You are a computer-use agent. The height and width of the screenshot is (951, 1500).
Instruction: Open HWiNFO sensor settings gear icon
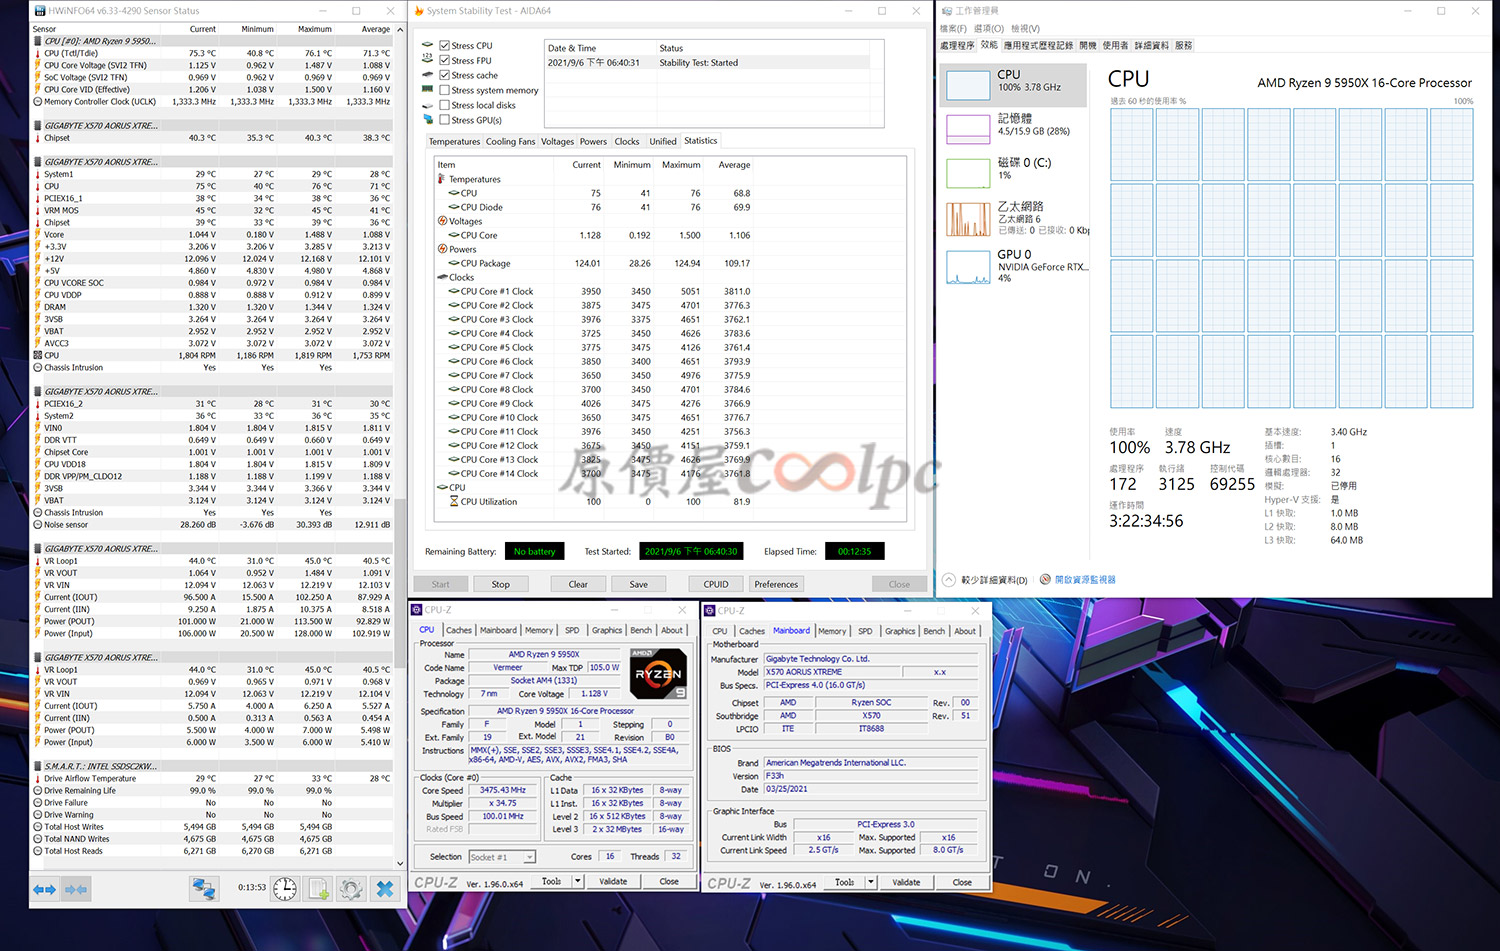point(351,888)
